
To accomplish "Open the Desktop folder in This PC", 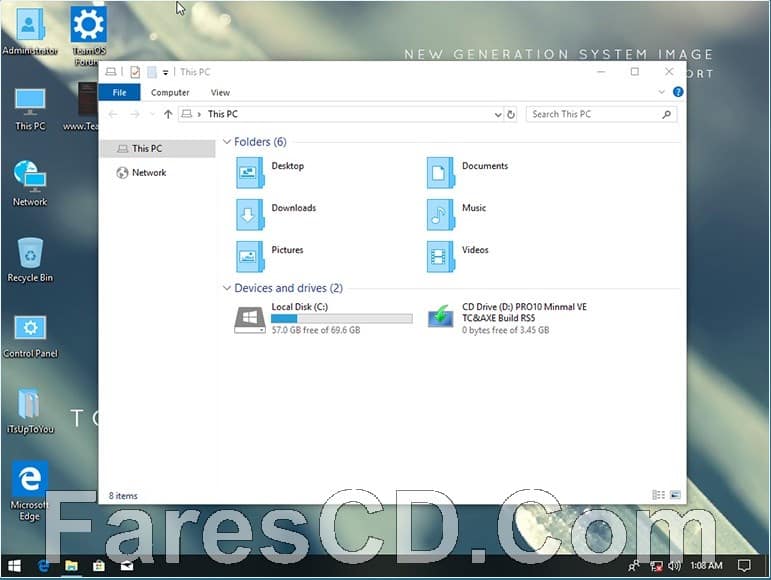I will (x=250, y=173).
